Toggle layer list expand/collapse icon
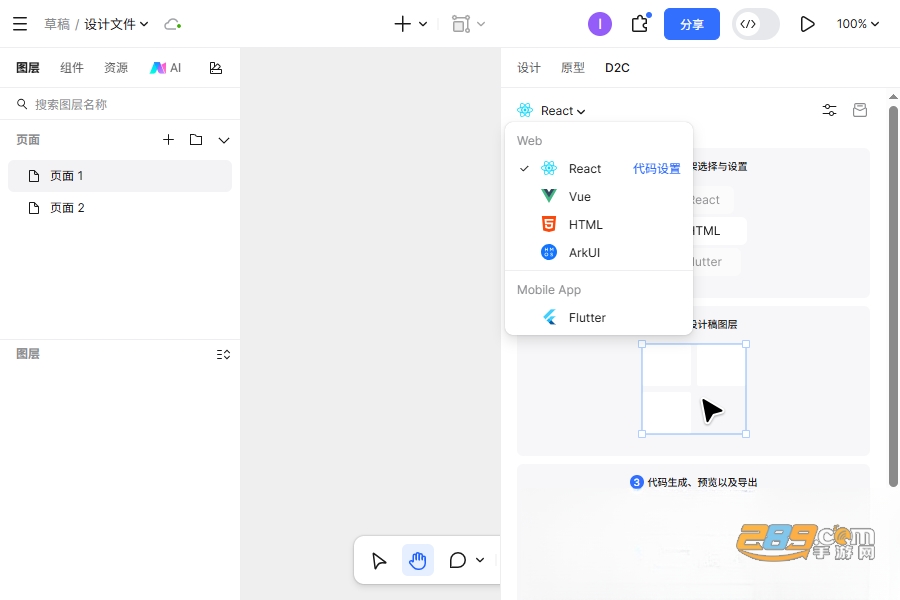 coord(223,354)
